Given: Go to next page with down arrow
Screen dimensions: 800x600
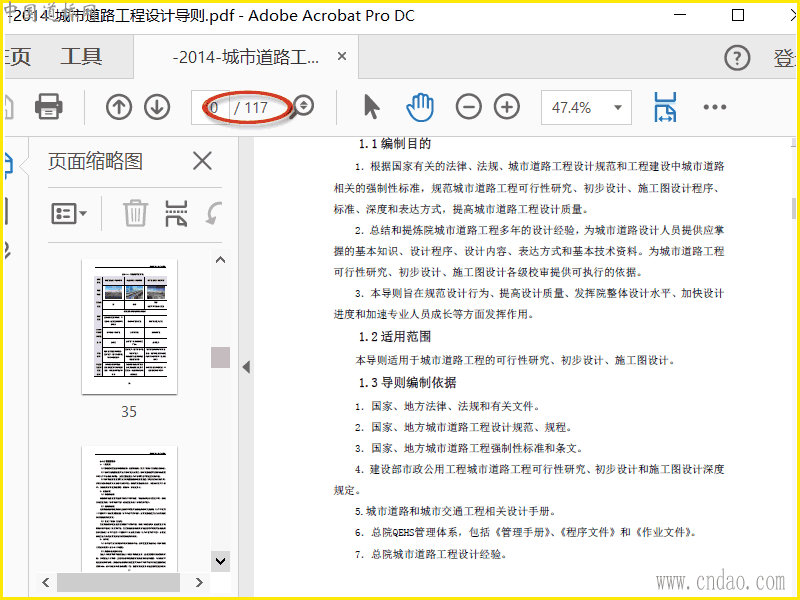Looking at the screenshot, I should point(157,107).
